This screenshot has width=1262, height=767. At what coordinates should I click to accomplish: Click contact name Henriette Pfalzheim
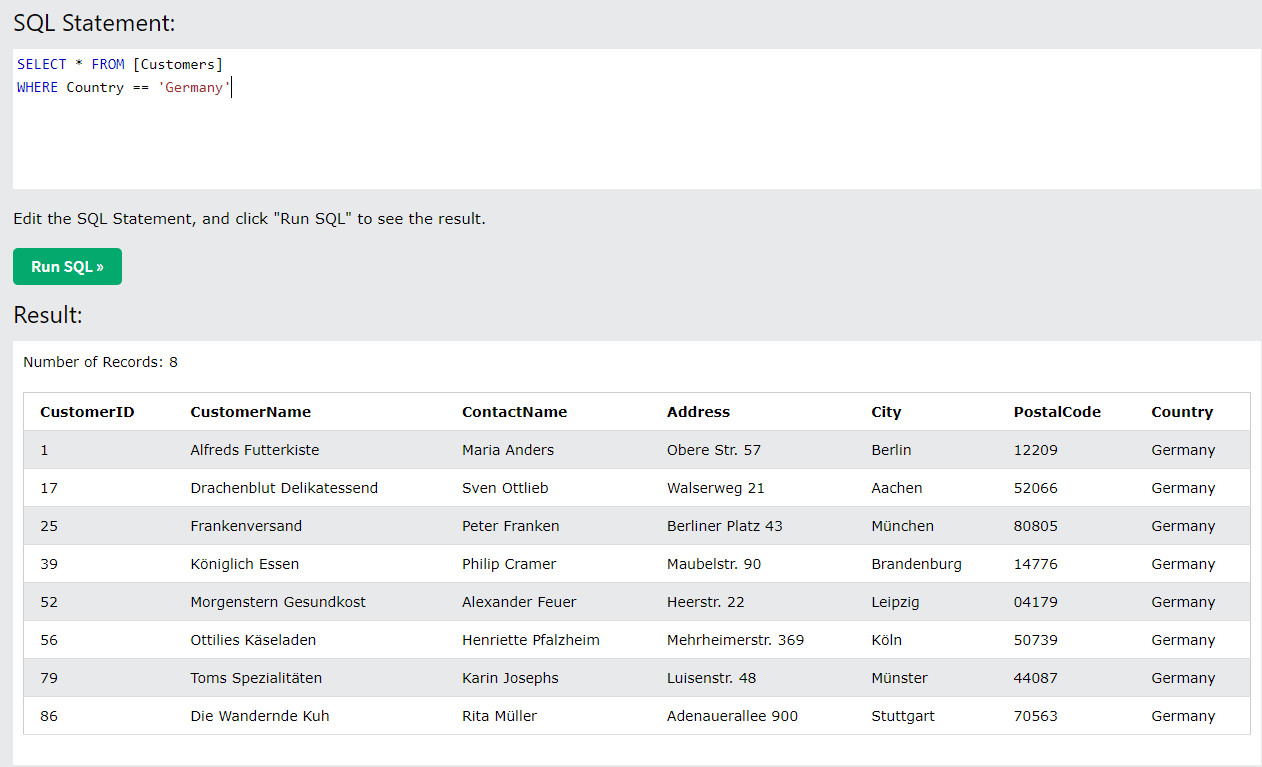point(531,640)
